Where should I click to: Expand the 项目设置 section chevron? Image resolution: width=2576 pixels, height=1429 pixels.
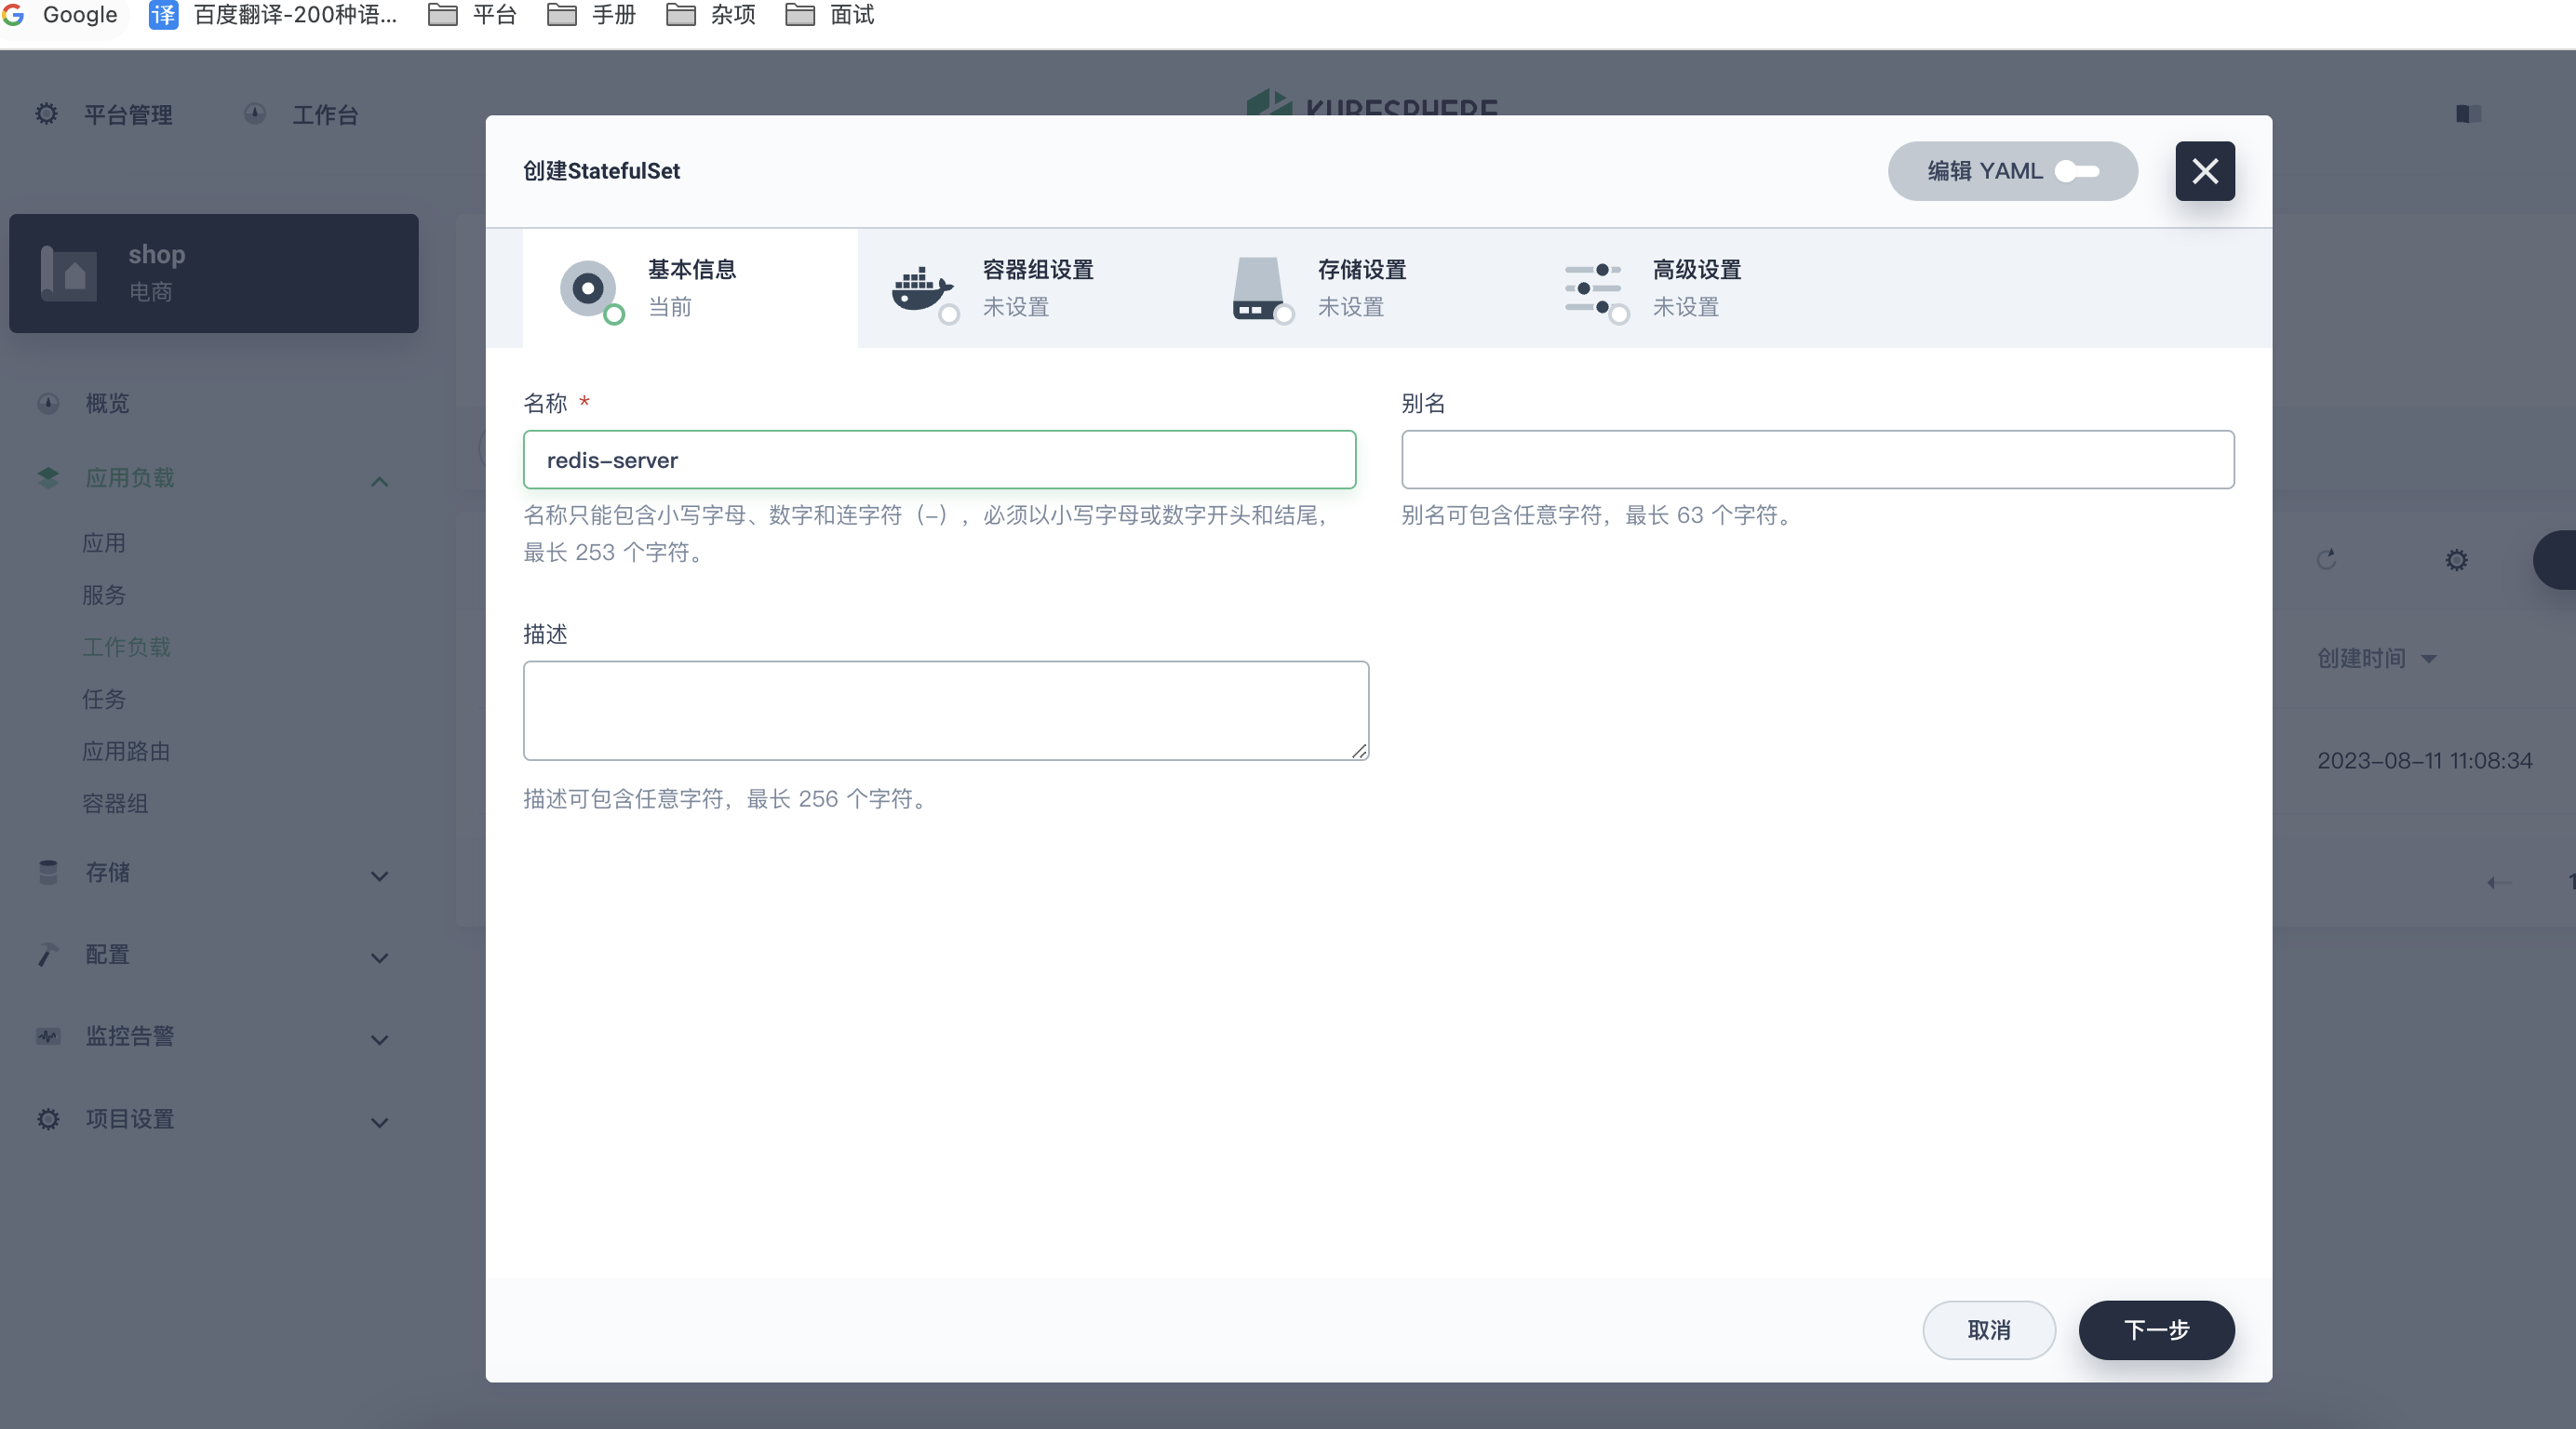(379, 1122)
